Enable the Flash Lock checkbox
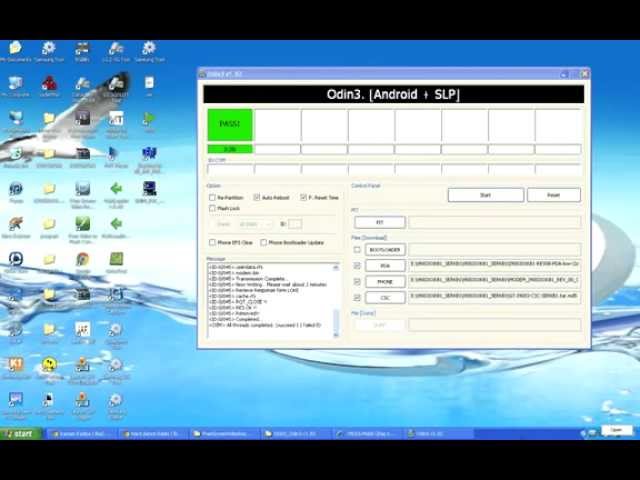The width and height of the screenshot is (640, 480). [212, 208]
